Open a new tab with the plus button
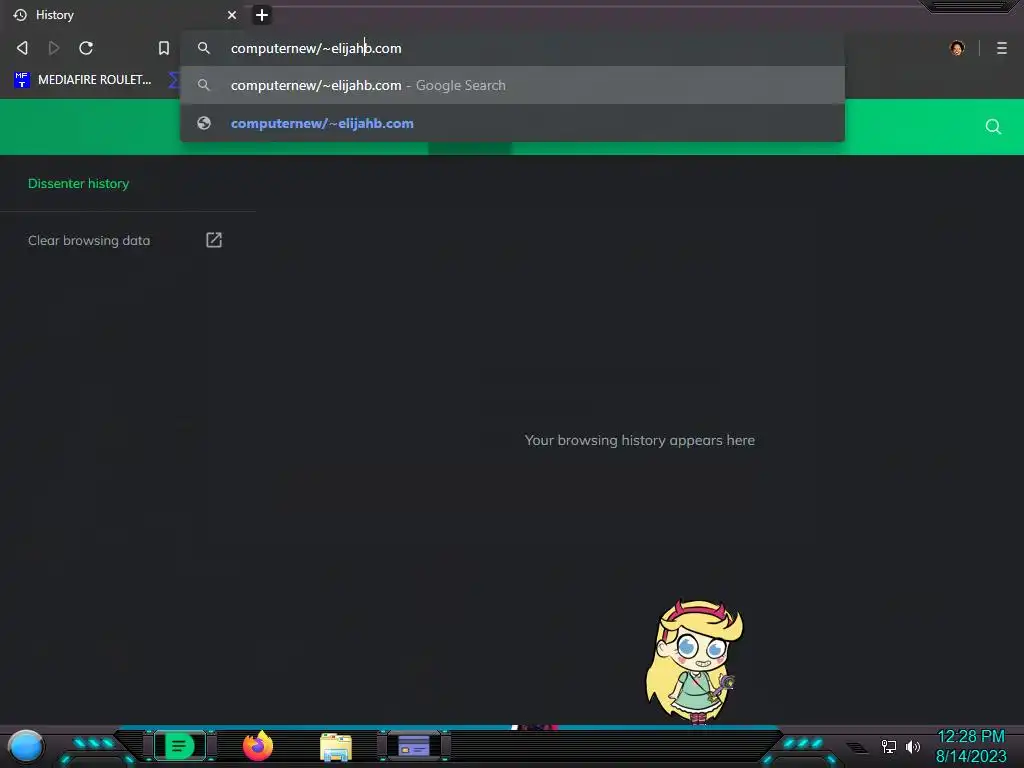Screen dimensions: 1024x768 point(262,15)
